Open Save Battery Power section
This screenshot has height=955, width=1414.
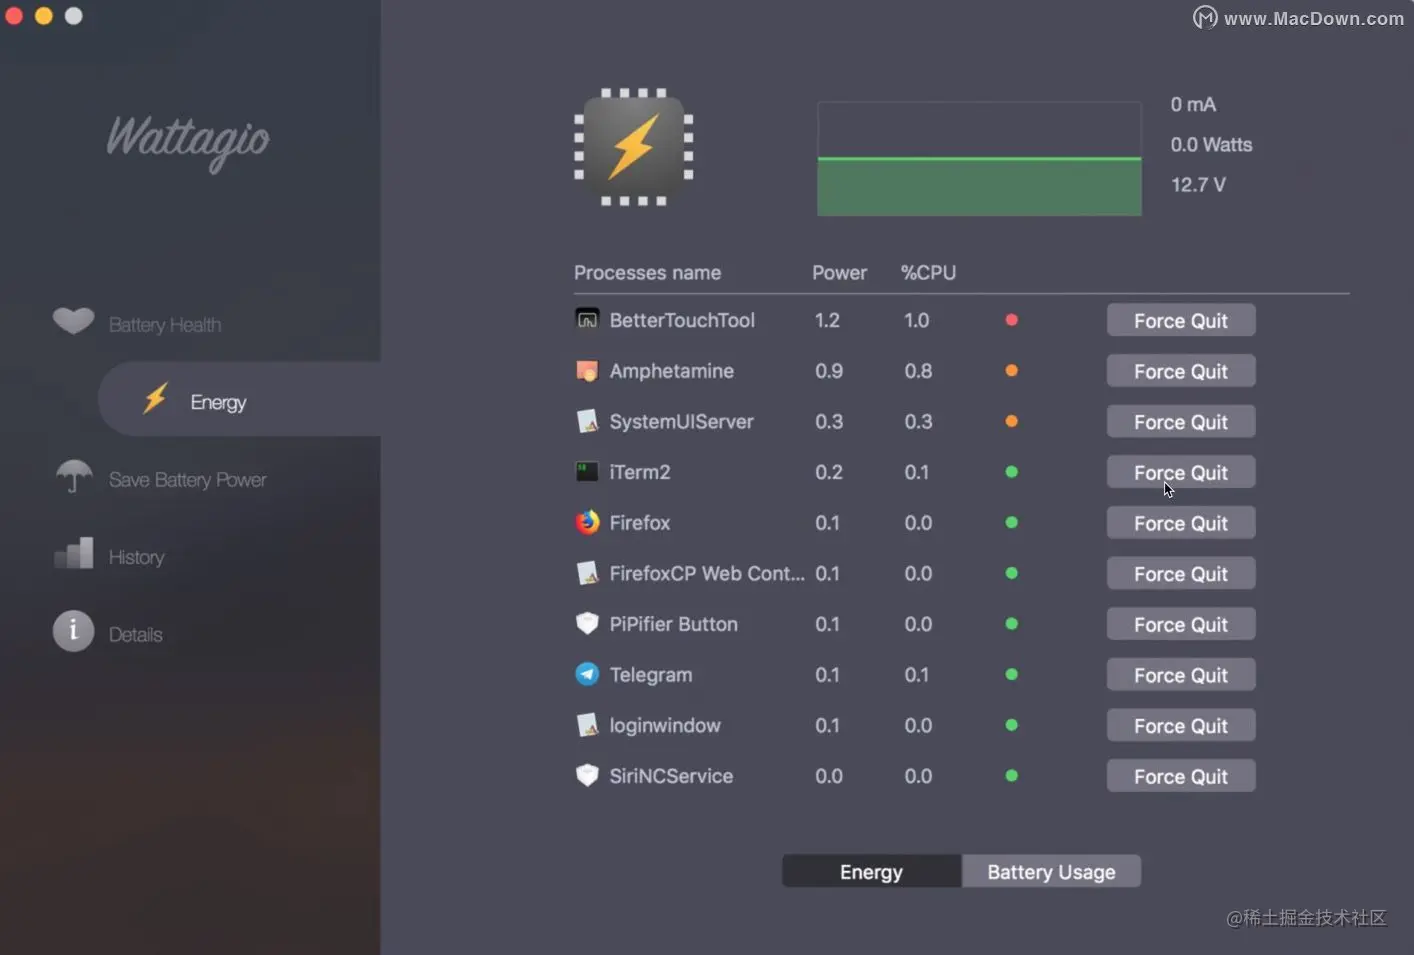pyautogui.click(x=187, y=480)
